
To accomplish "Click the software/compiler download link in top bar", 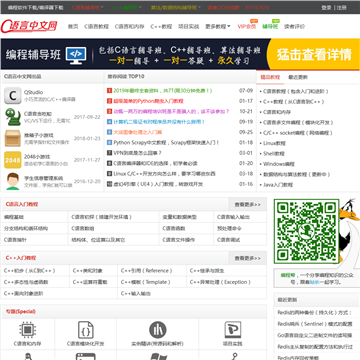I will coord(35,7).
